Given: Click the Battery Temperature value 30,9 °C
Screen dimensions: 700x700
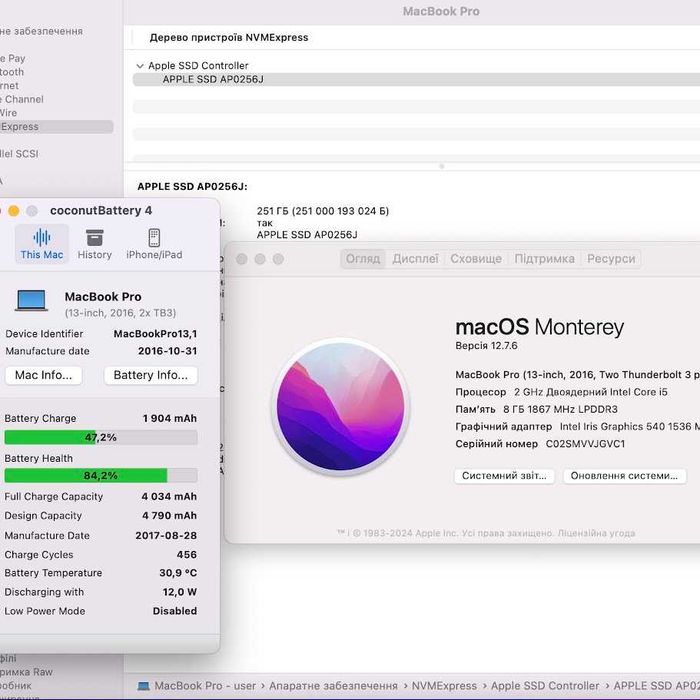Looking at the screenshot, I should 178,573.
